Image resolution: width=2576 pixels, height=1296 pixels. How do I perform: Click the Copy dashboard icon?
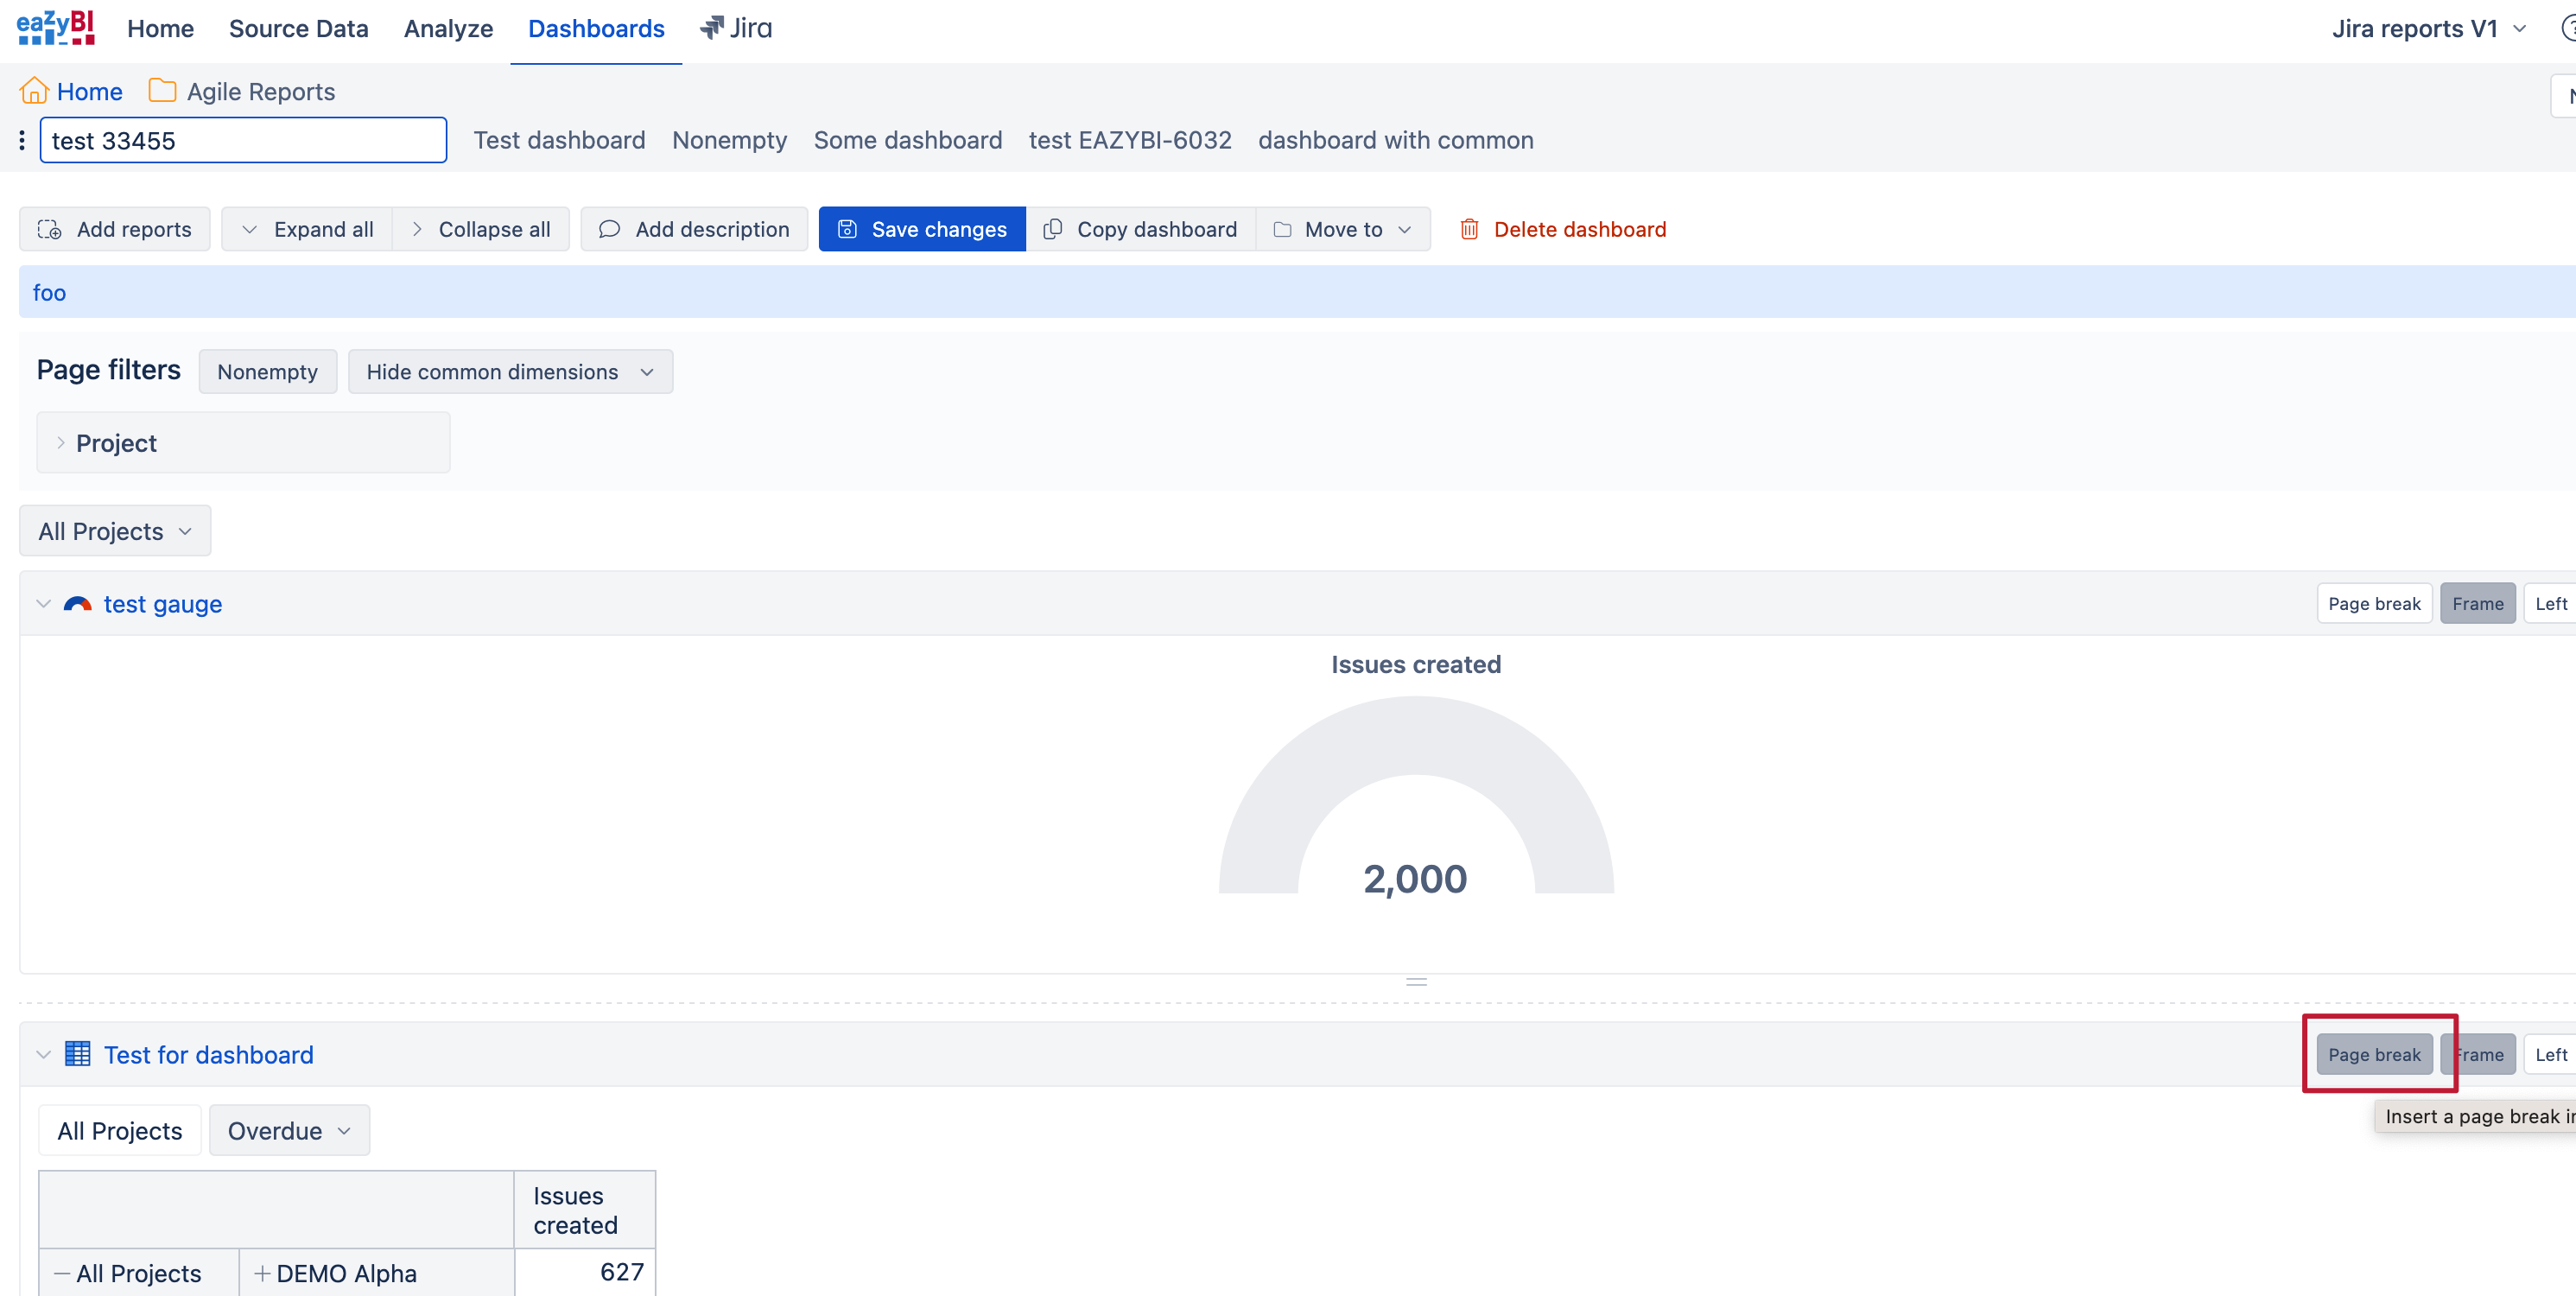pos(1052,229)
